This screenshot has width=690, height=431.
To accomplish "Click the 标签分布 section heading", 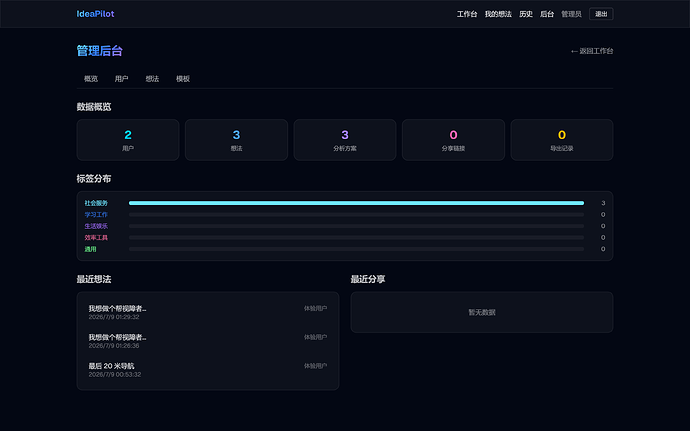I will (x=94, y=179).
